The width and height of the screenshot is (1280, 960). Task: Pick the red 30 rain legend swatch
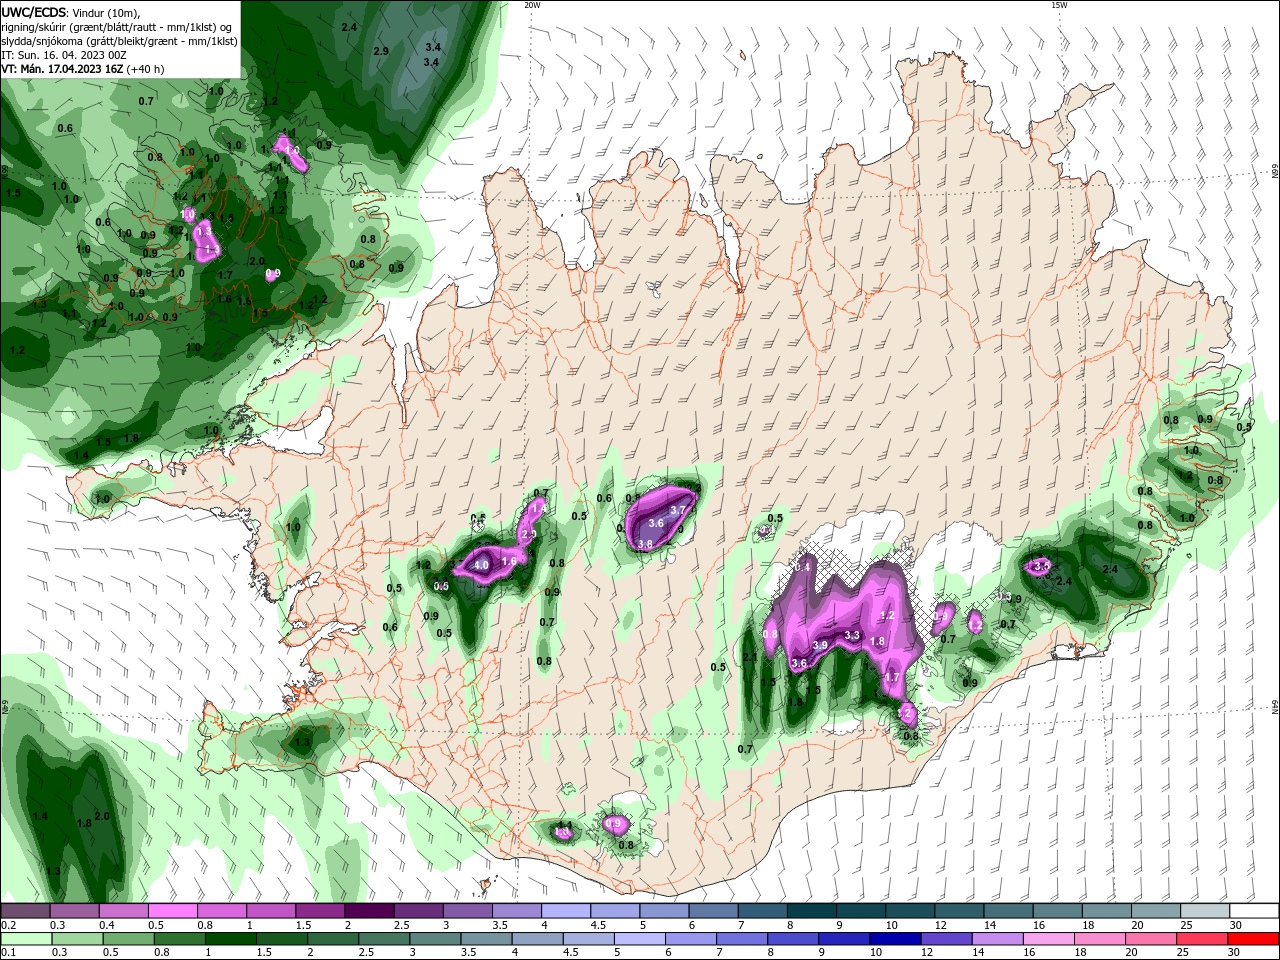[x=1254, y=939]
